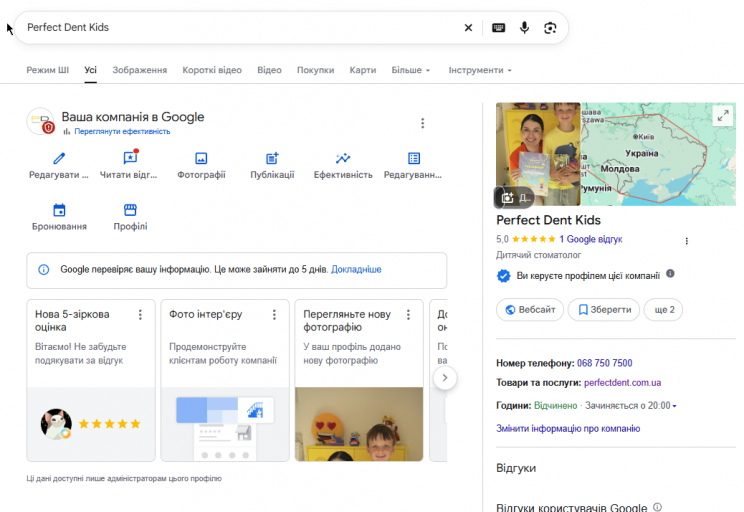
Task: Open the Бронювання calendar icon
Action: pyautogui.click(x=59, y=210)
